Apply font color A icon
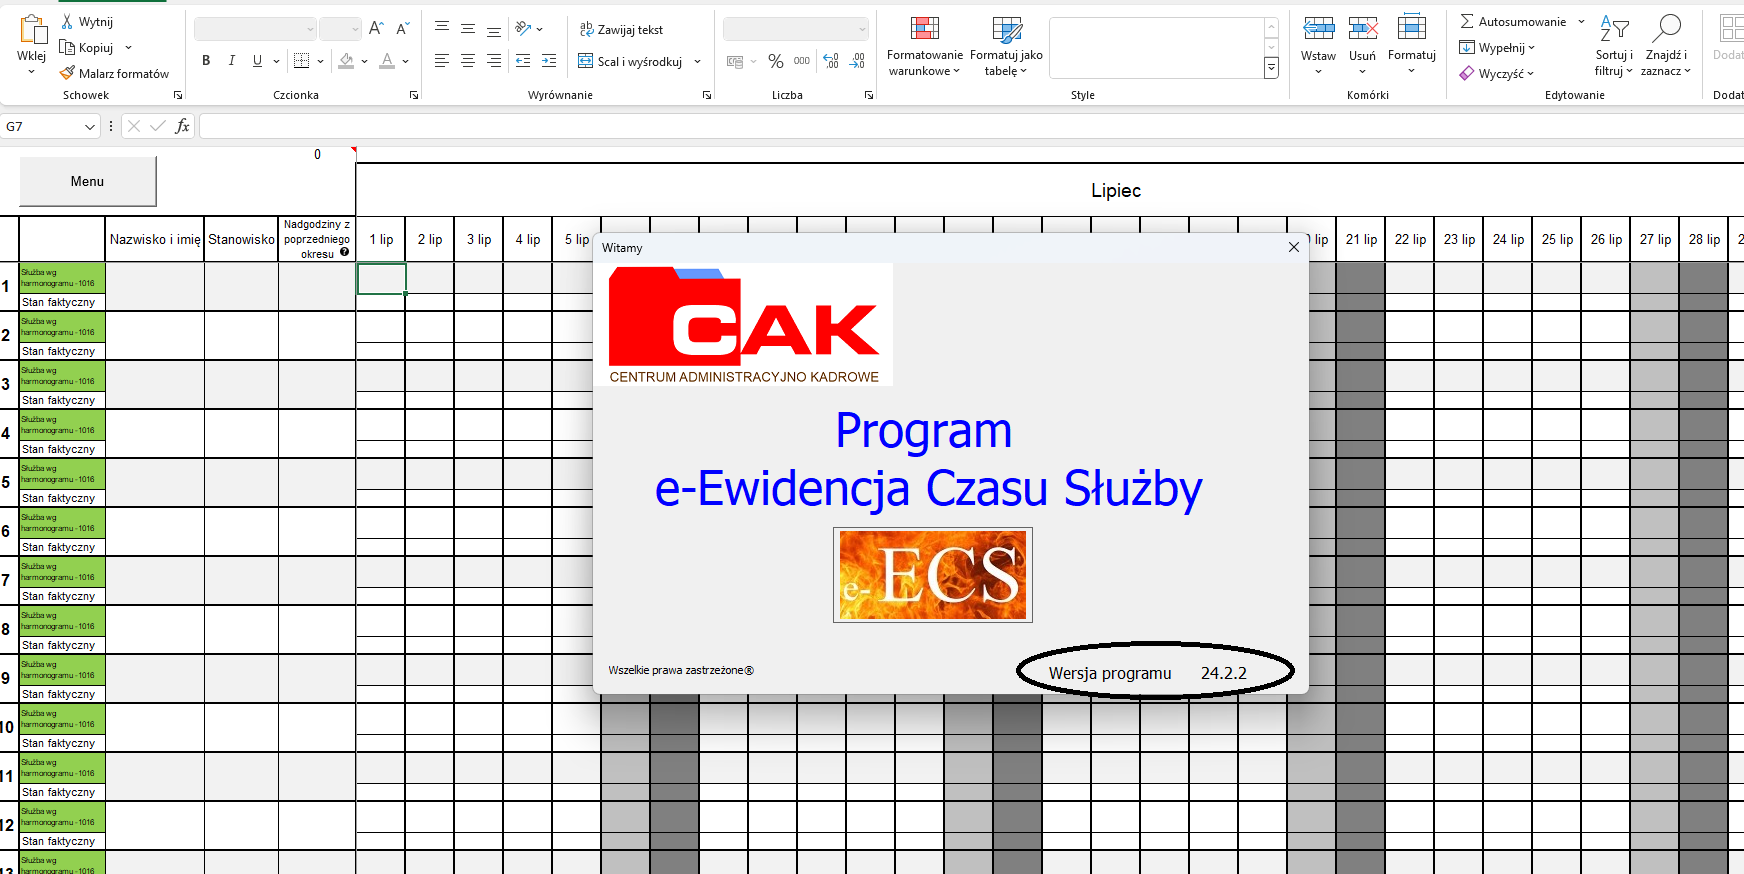 (387, 61)
